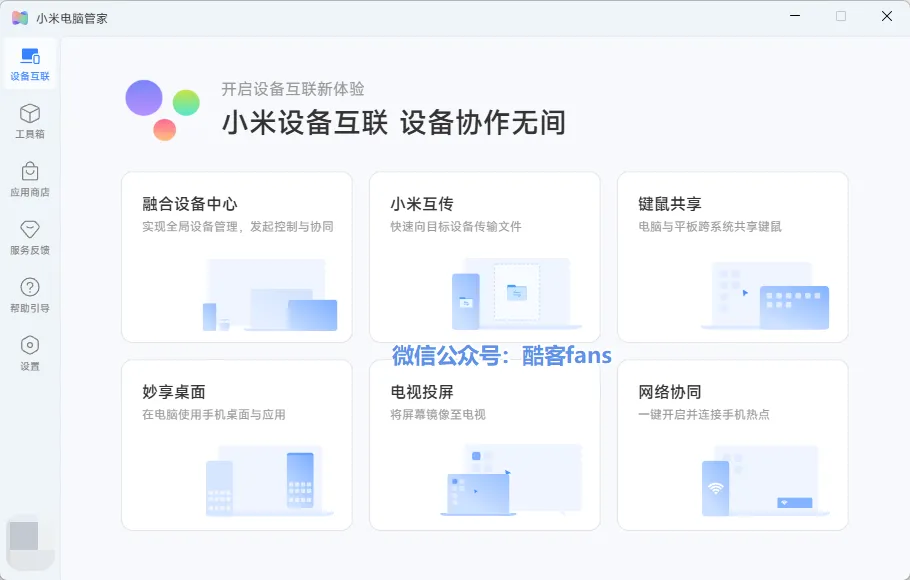The image size is (910, 580).
Task: Open the 网络协同 card
Action: [732, 445]
